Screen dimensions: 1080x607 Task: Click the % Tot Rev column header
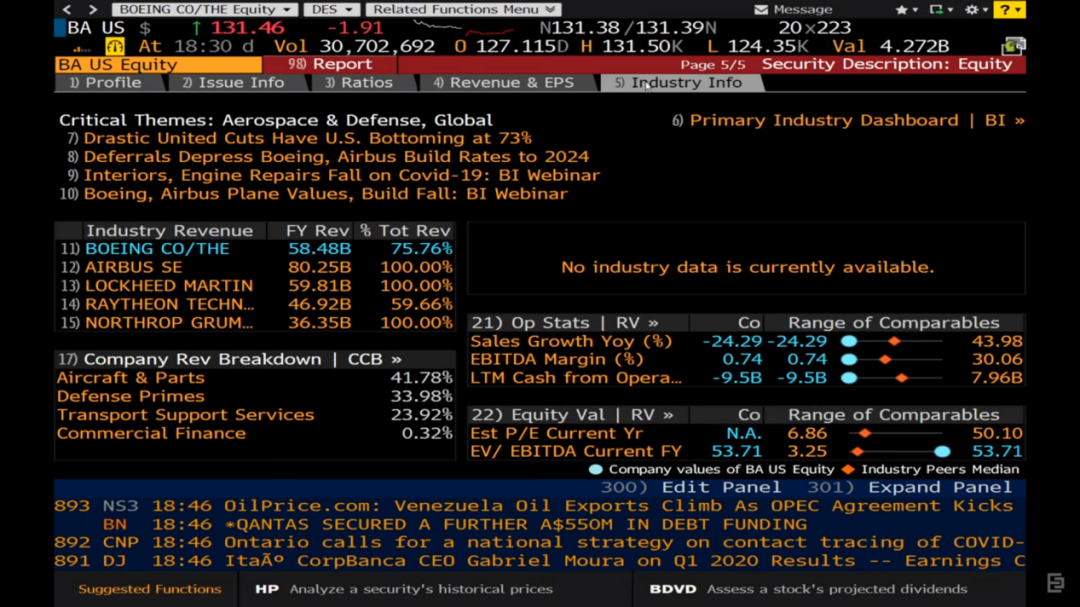click(406, 231)
